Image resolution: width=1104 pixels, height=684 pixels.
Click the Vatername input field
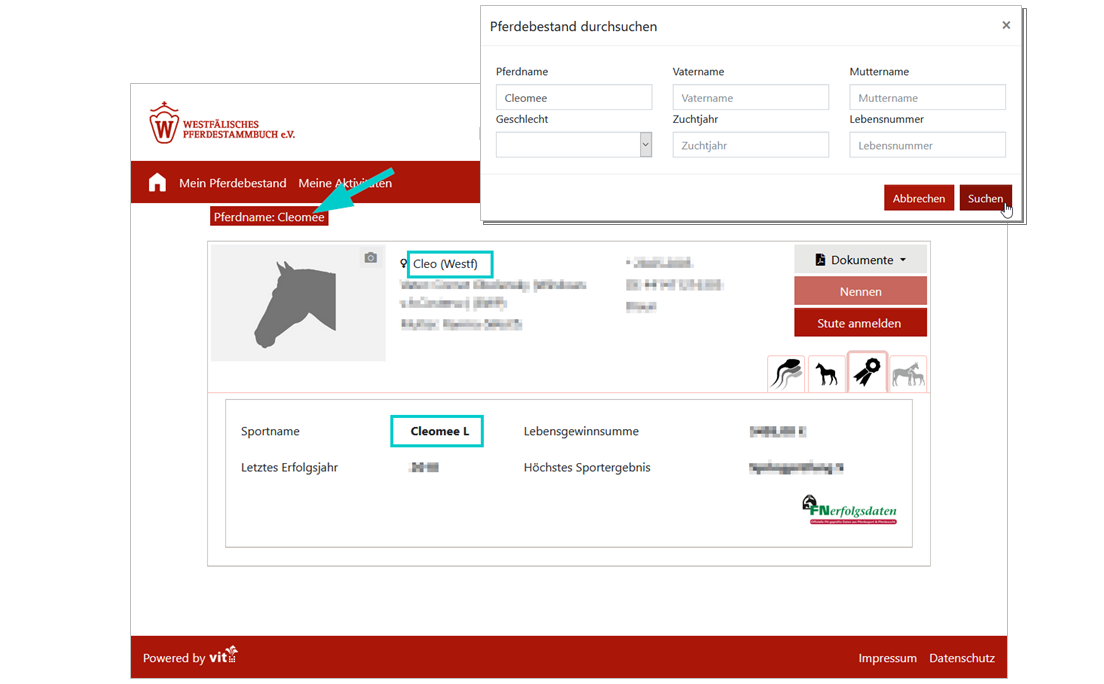point(751,97)
